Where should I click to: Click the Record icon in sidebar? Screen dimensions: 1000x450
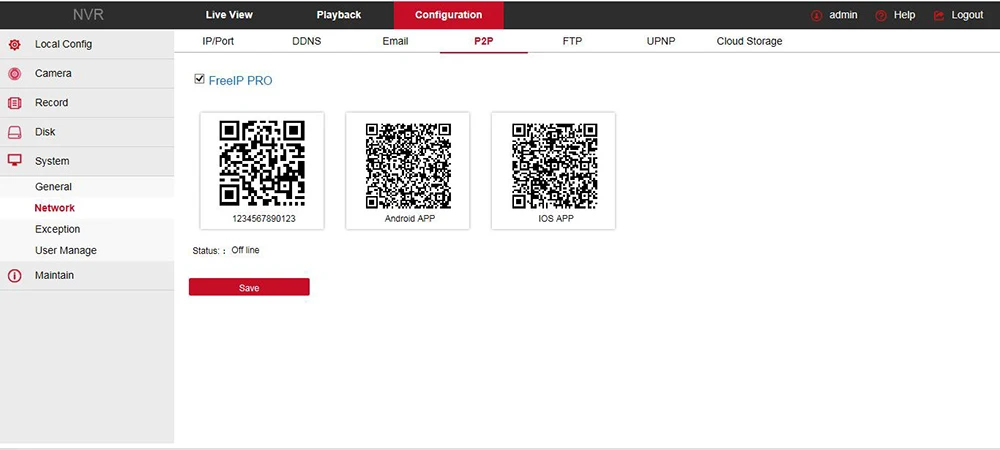[x=14, y=103]
